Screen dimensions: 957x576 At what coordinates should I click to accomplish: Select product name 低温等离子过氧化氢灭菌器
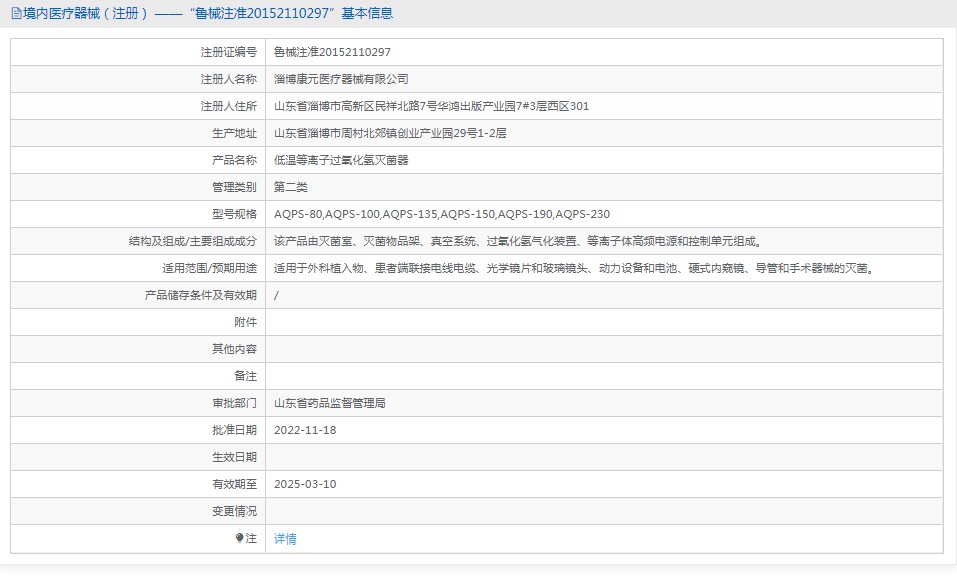pos(341,160)
